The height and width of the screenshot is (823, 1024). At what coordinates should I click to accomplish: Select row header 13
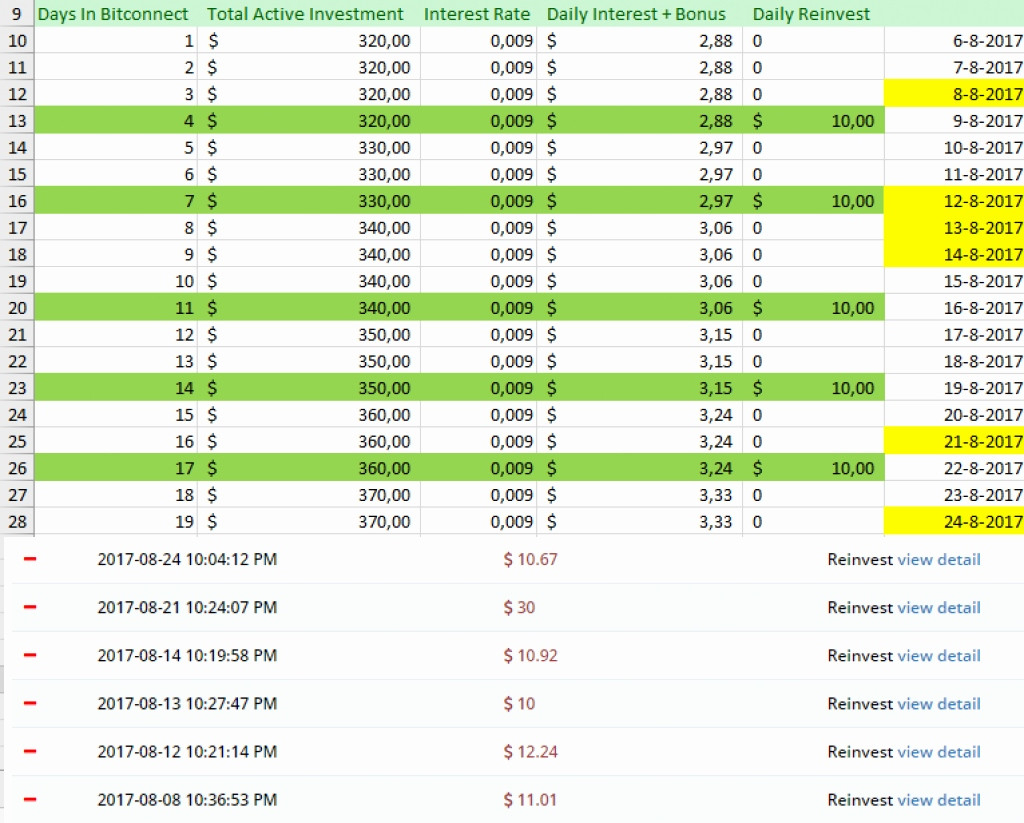pos(17,121)
